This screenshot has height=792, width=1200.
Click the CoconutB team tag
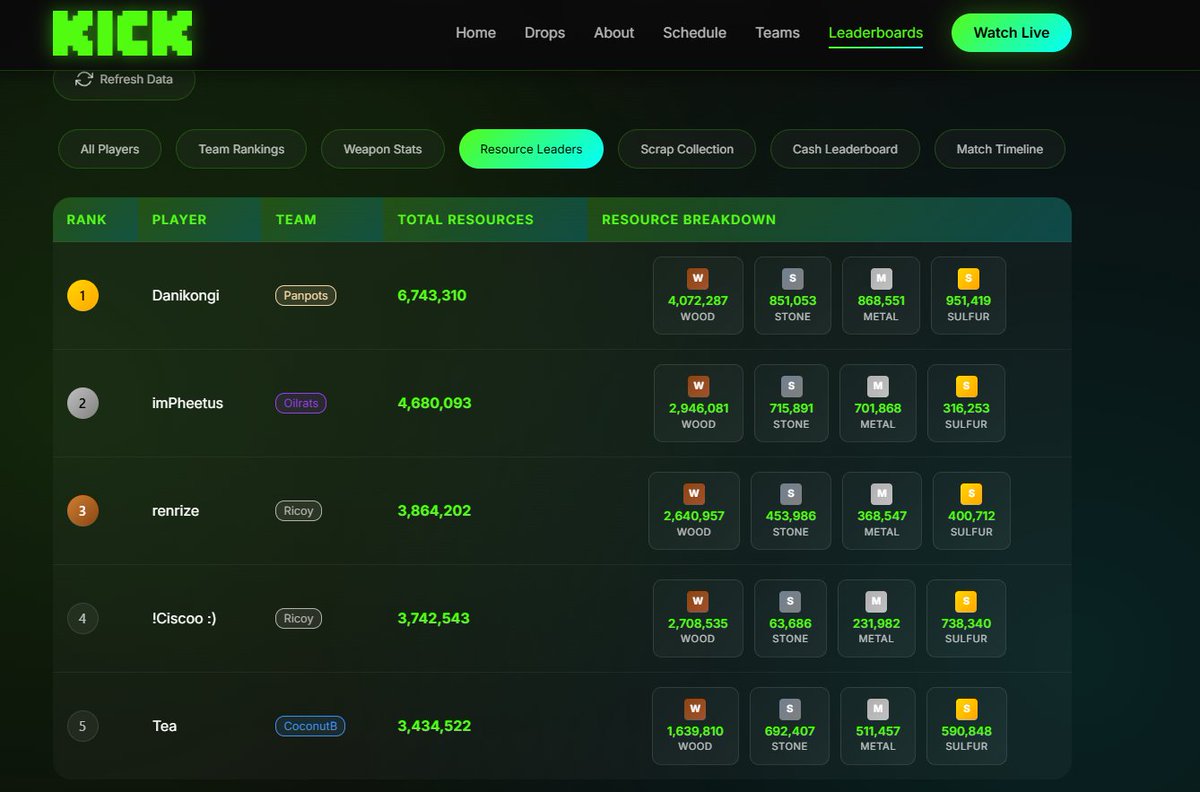coord(310,726)
